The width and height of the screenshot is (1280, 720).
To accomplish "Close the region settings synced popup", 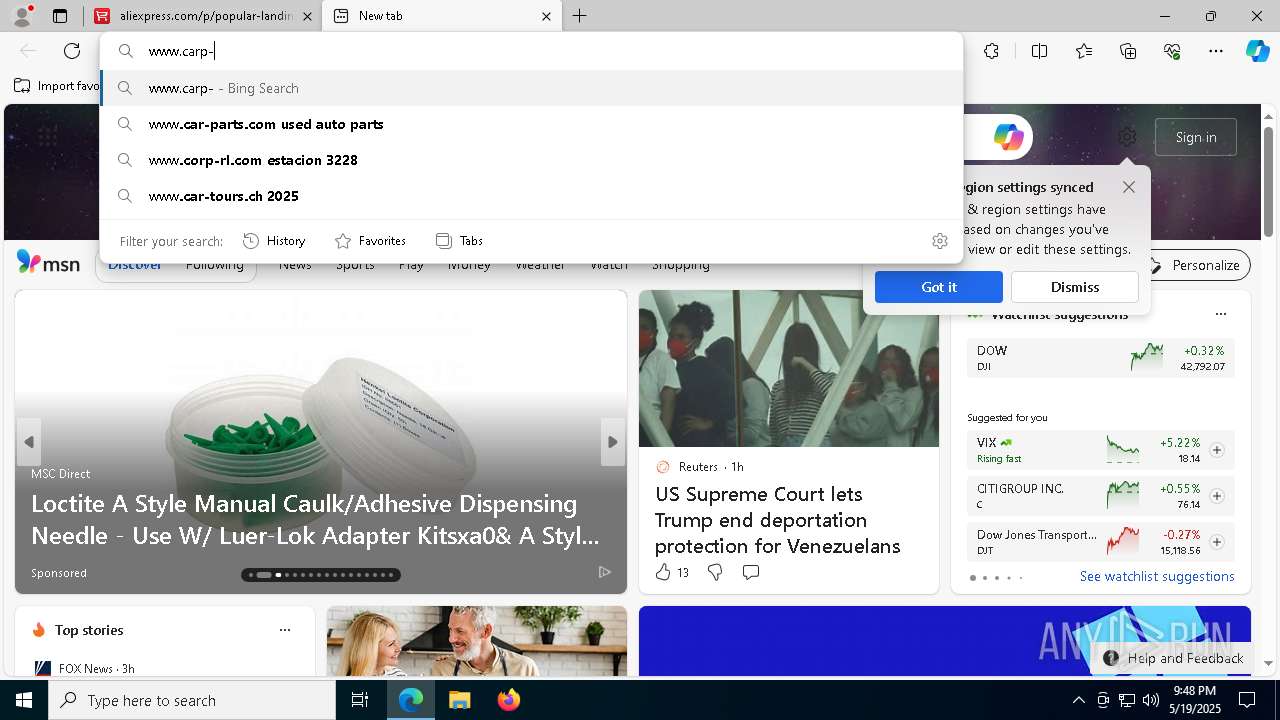I will (1128, 187).
